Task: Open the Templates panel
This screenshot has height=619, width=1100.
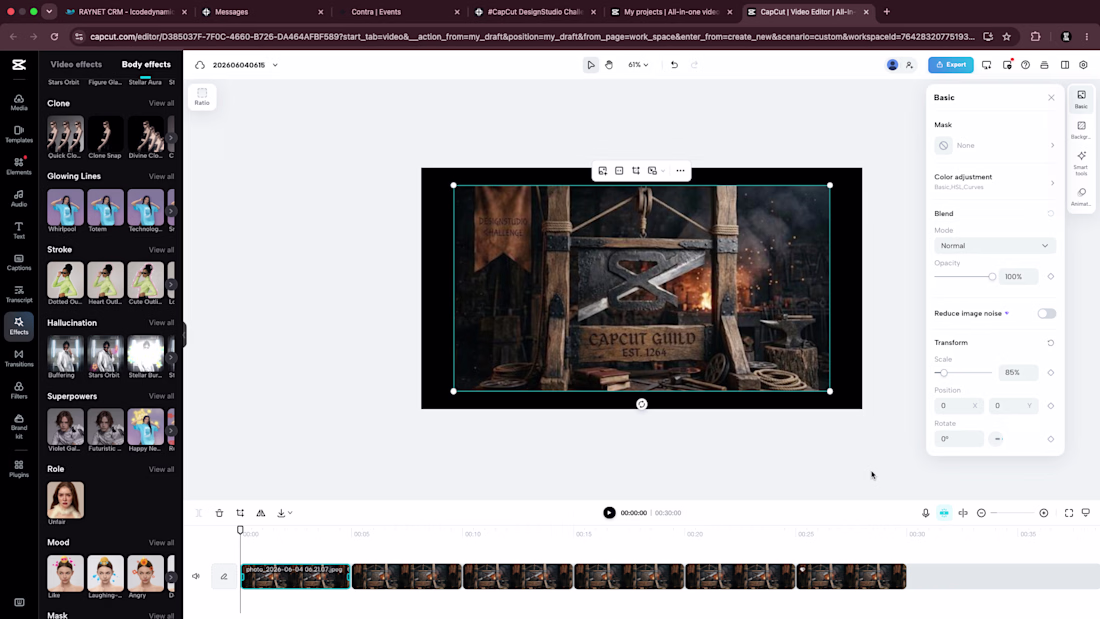Action: (19, 134)
